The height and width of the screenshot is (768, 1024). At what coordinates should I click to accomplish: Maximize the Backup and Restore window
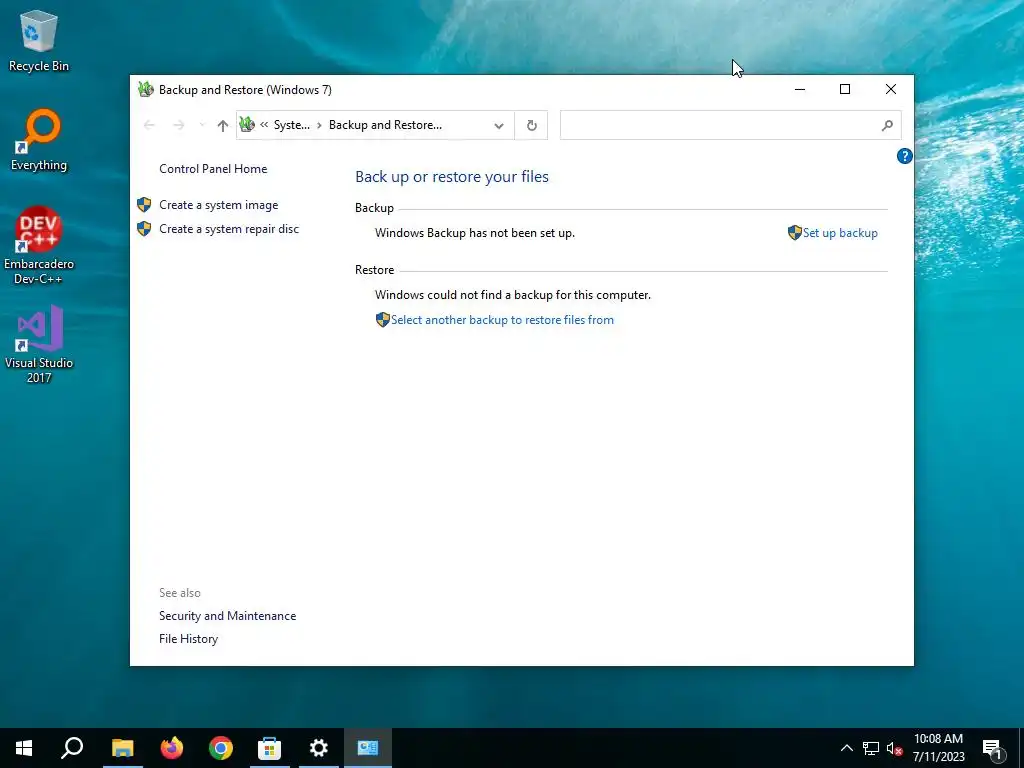coord(845,89)
